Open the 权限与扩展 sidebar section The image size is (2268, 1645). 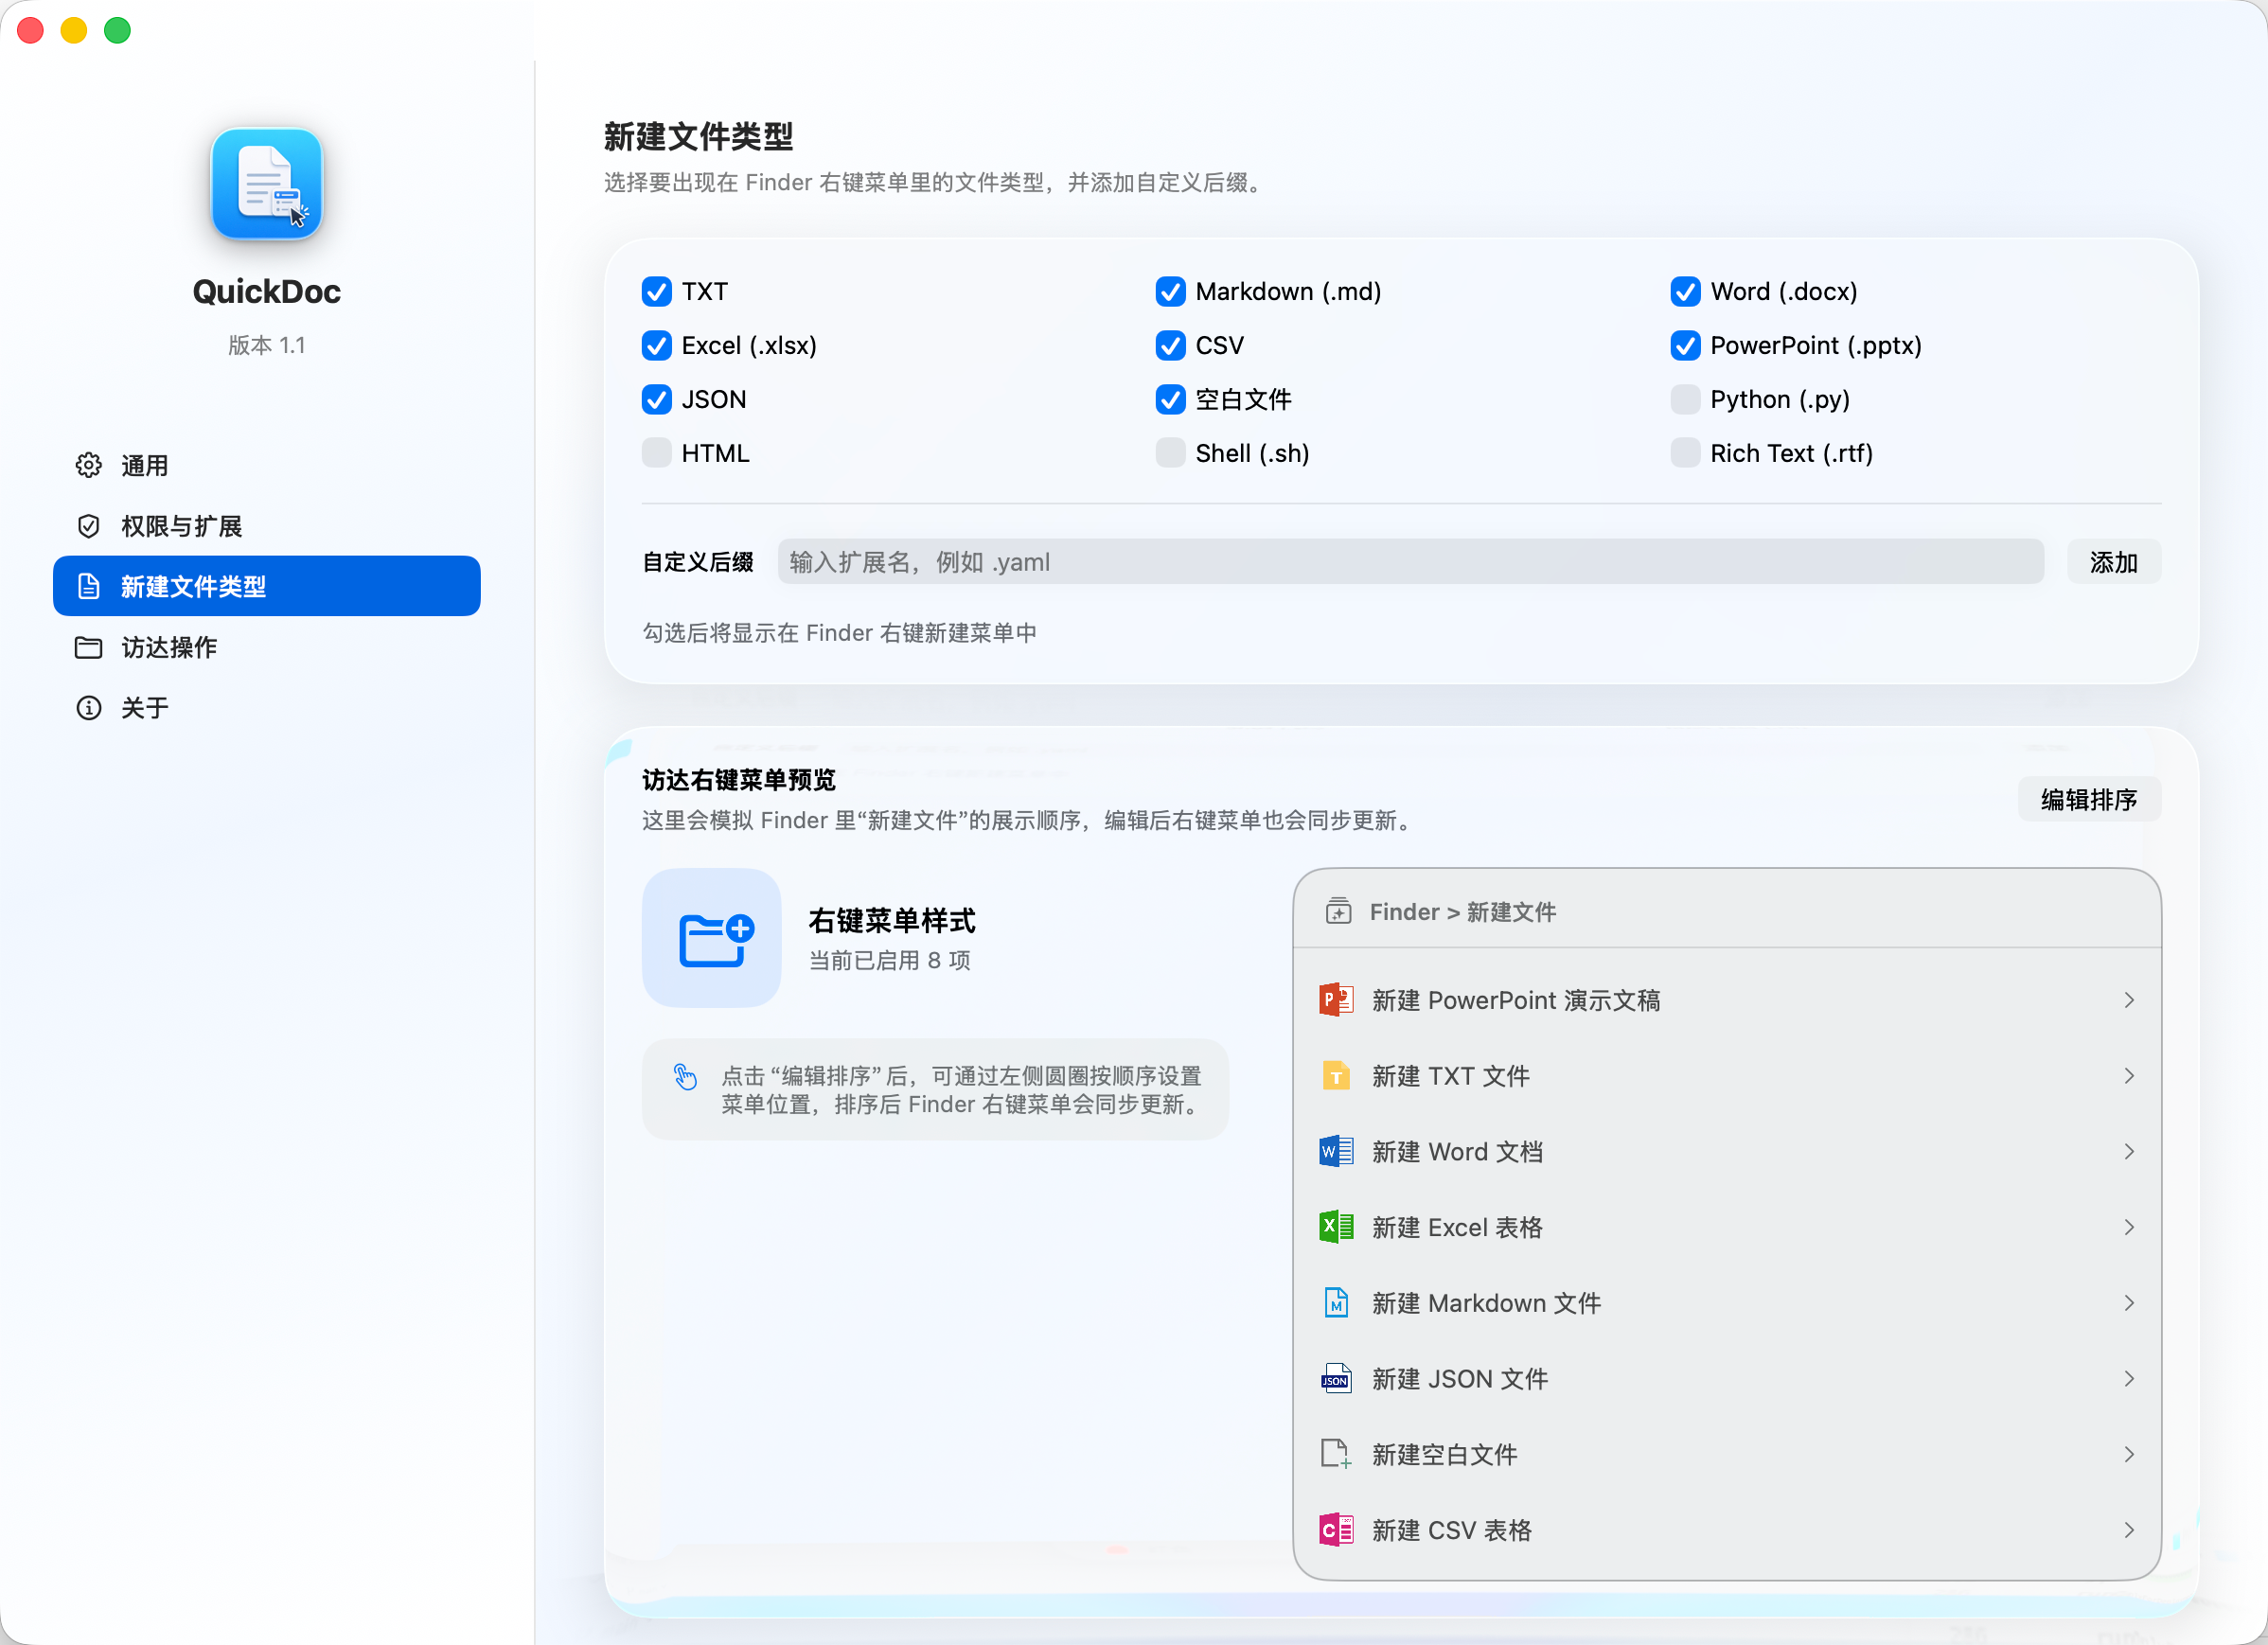click(x=266, y=526)
